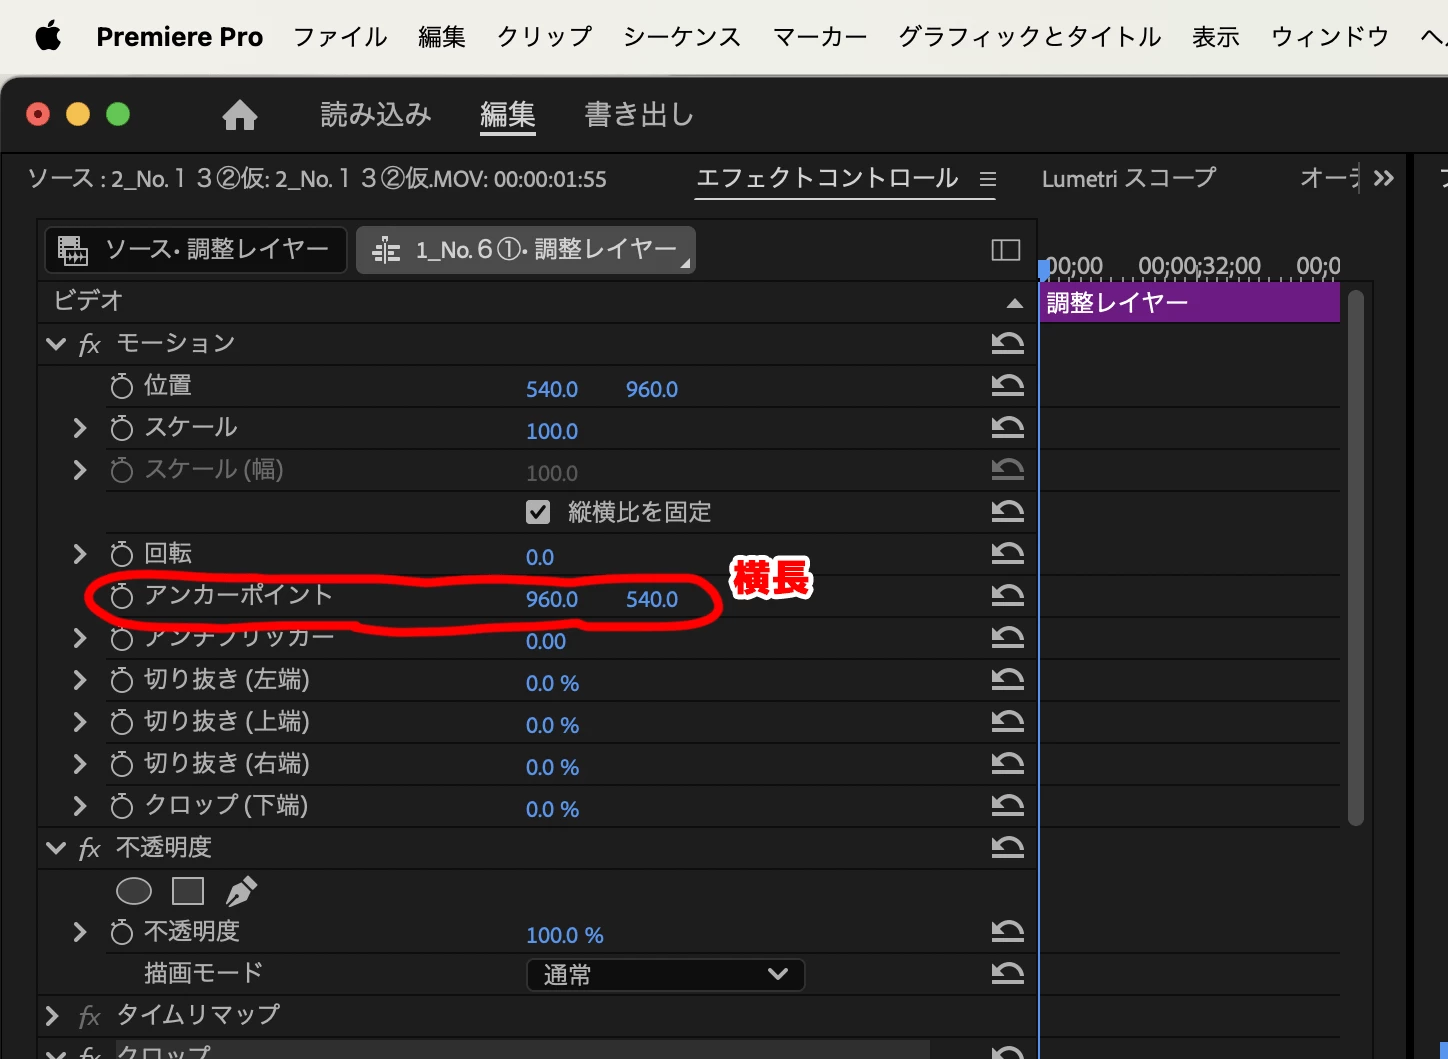This screenshot has height=1059, width=1448.
Task: Reset the アンチフリッカー parameter
Action: pyautogui.click(x=1008, y=638)
